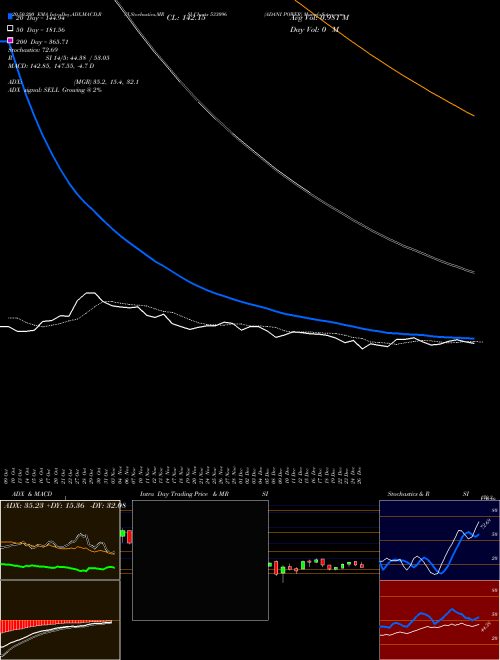Image resolution: width=500 pixels, height=660 pixels.
Task: Click the 'Day Vol: 0 M' text
Action: click(x=314, y=30)
